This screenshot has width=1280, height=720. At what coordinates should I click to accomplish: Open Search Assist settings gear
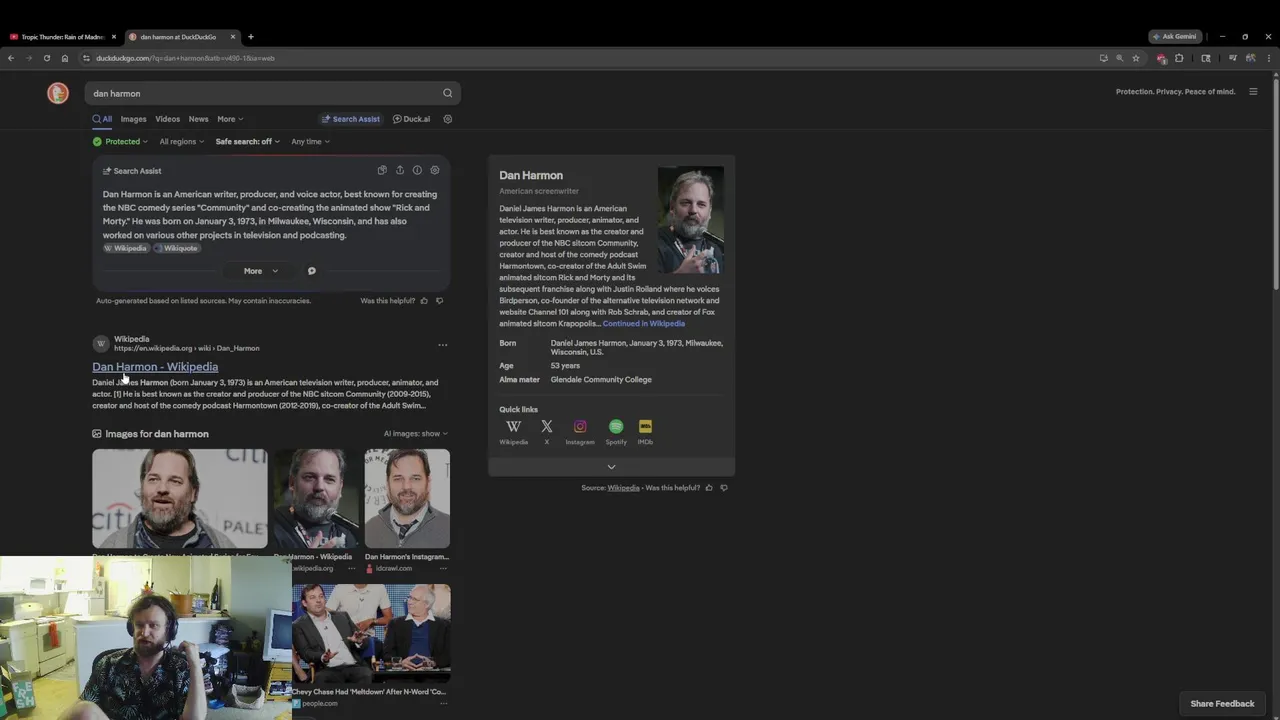click(x=434, y=170)
